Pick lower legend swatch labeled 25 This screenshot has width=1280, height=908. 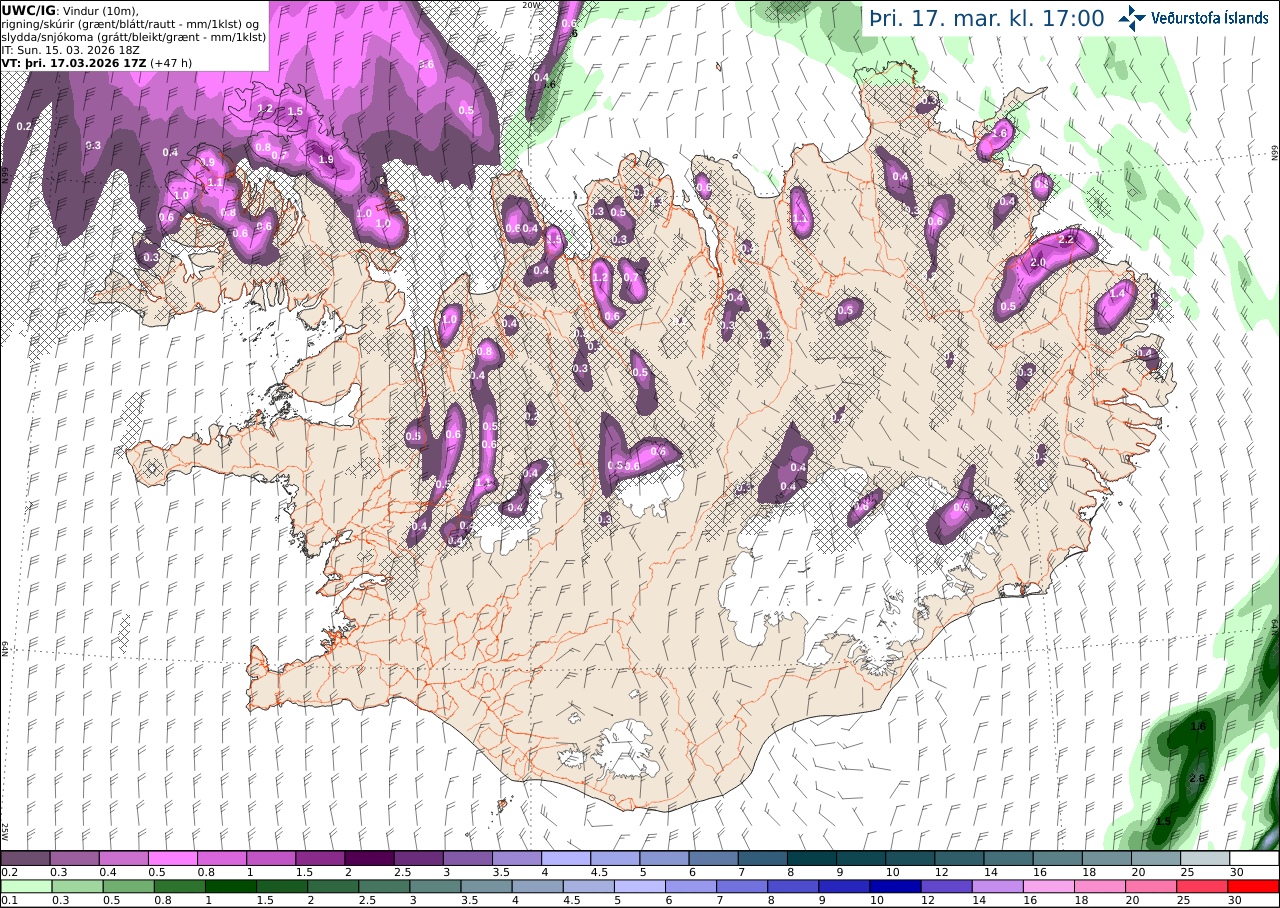[x=1203, y=886]
